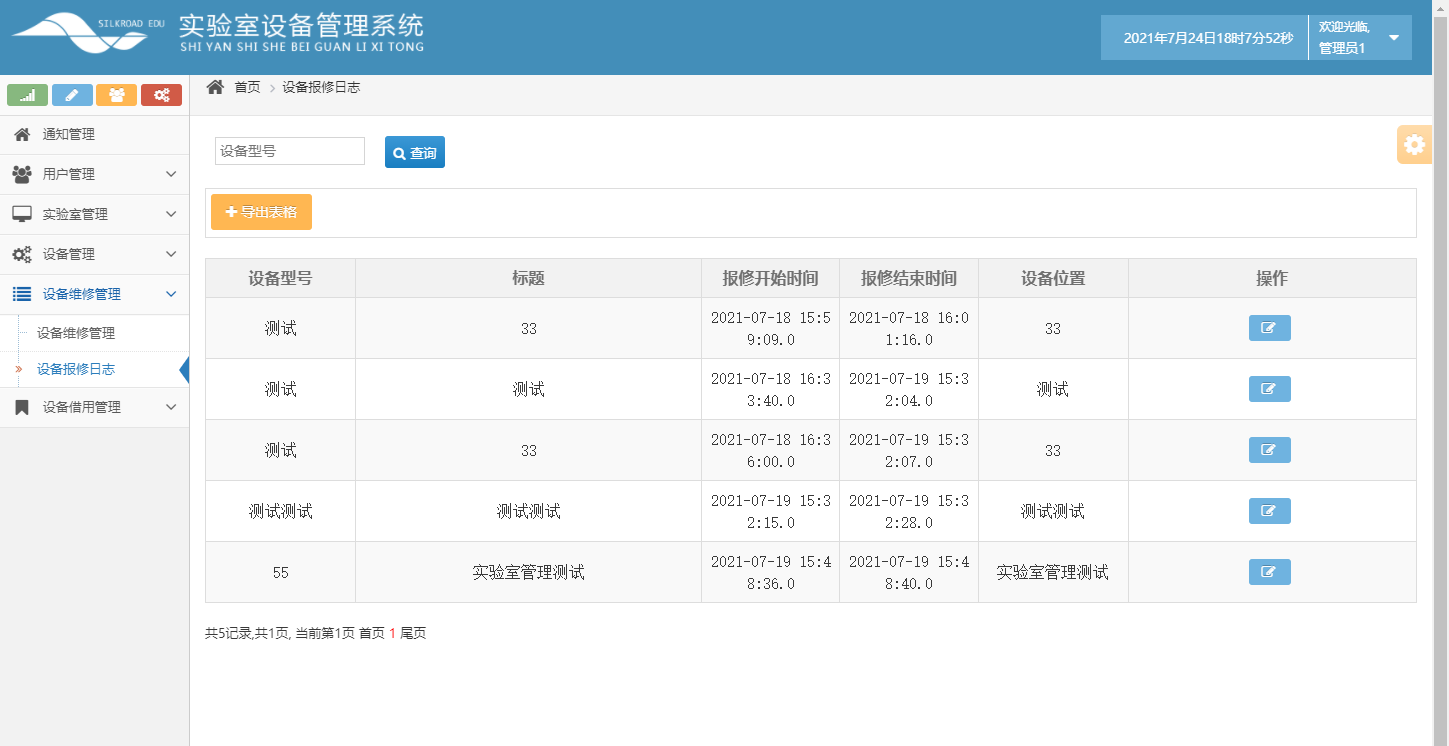The image size is (1449, 746).
Task: Click the 查询 search button
Action: tap(414, 152)
